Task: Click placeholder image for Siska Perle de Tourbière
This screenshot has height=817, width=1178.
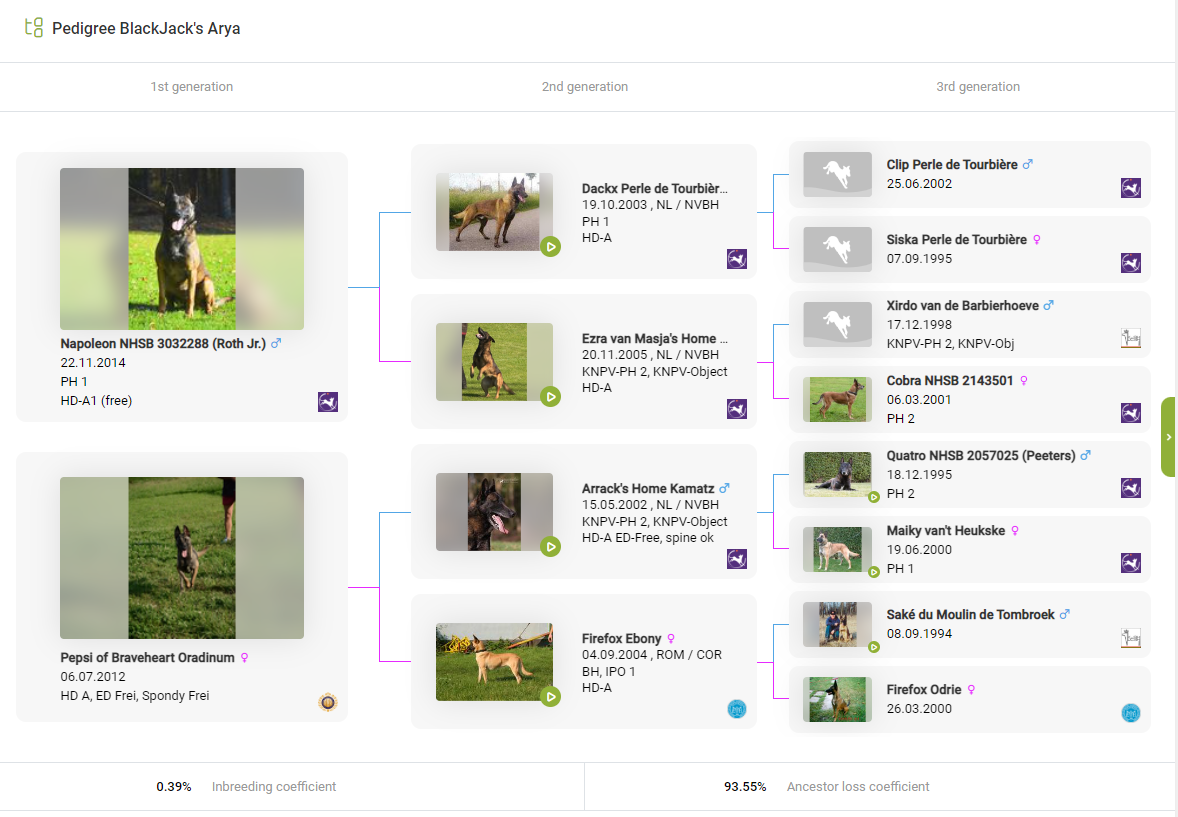Action: pos(838,249)
